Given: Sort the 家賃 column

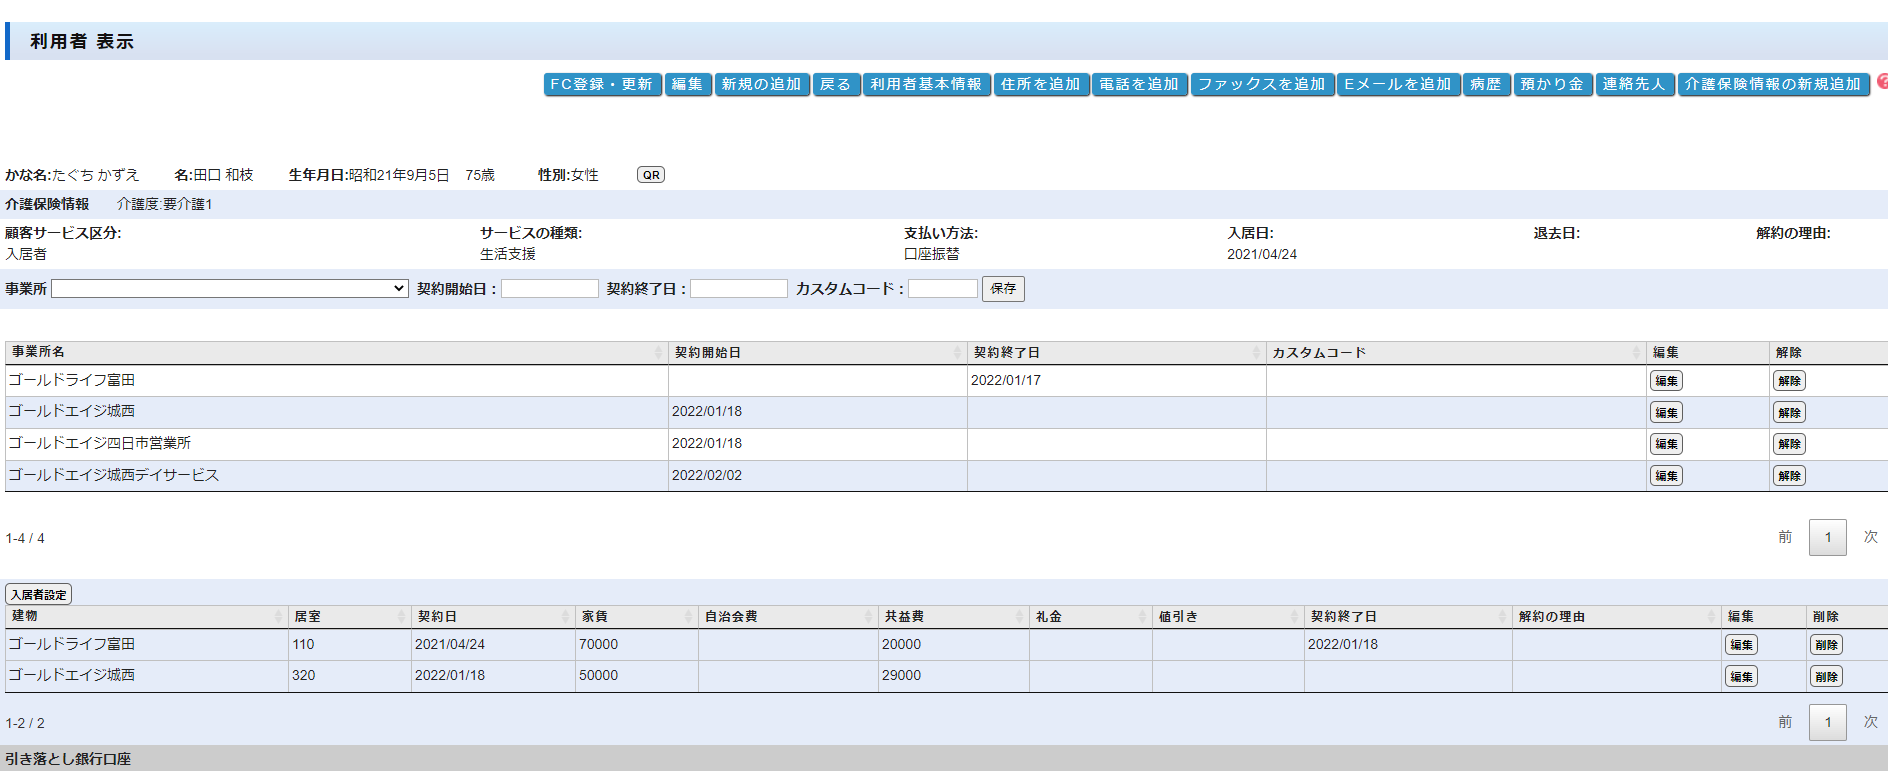Looking at the screenshot, I should click(x=688, y=617).
